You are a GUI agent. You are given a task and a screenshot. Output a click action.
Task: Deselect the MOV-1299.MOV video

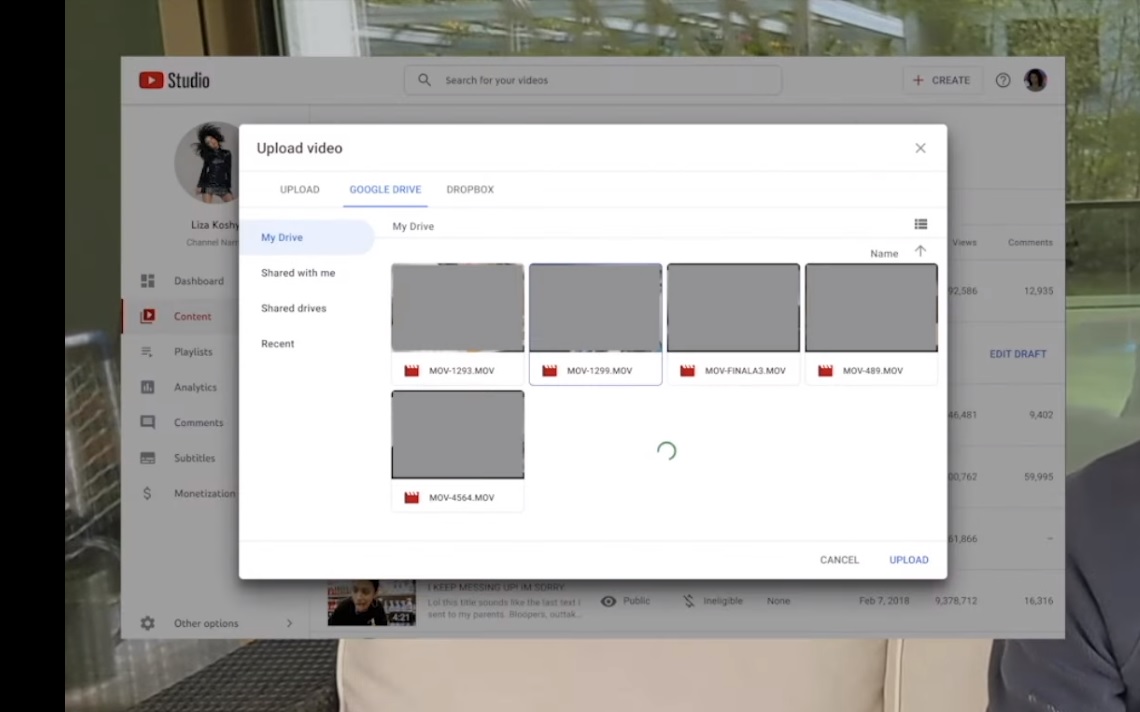point(595,308)
